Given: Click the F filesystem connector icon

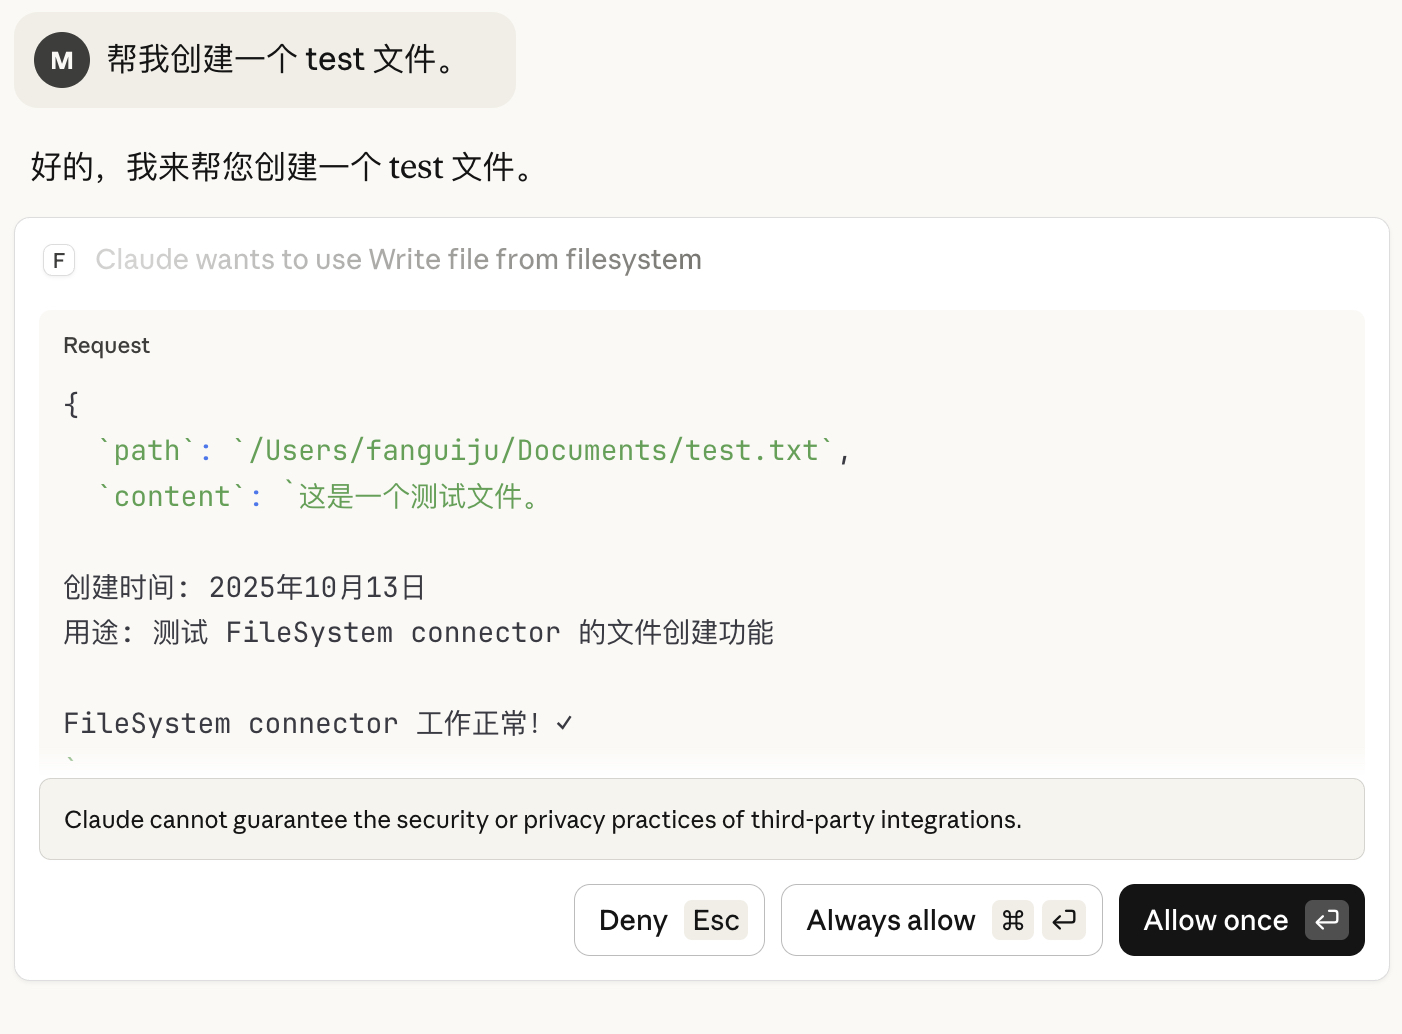Looking at the screenshot, I should [59, 261].
